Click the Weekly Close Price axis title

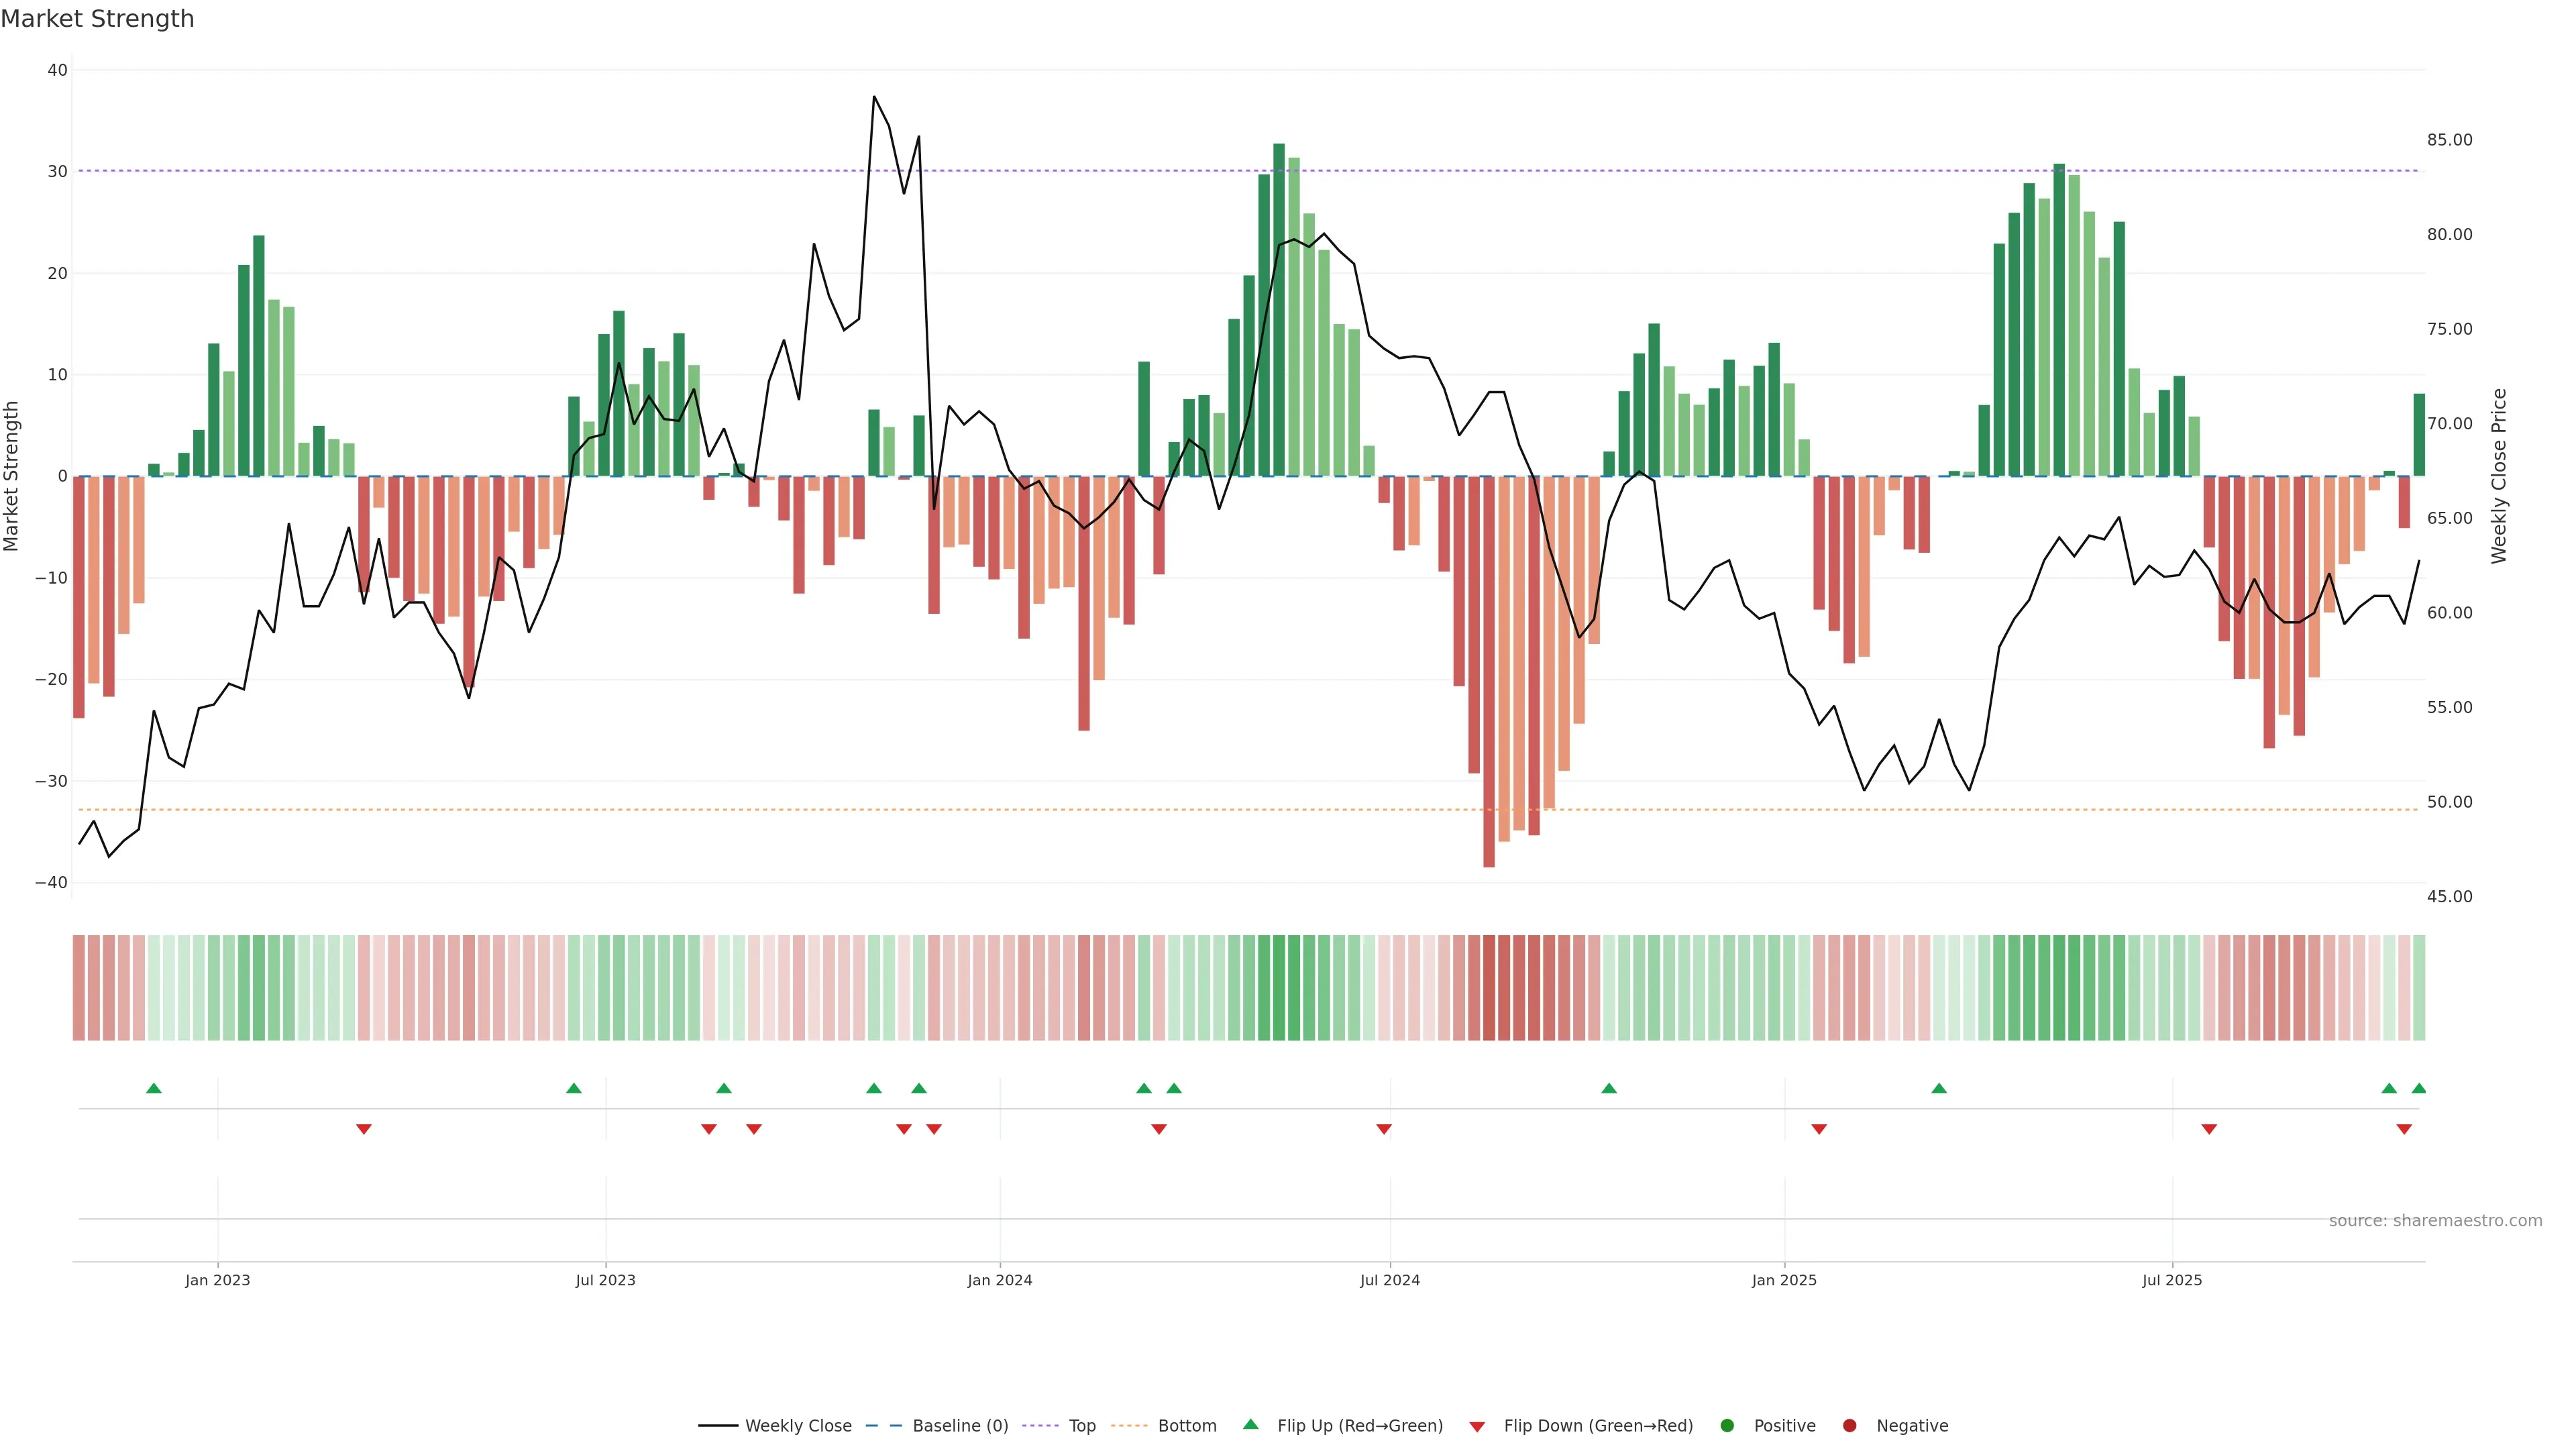(2499, 476)
